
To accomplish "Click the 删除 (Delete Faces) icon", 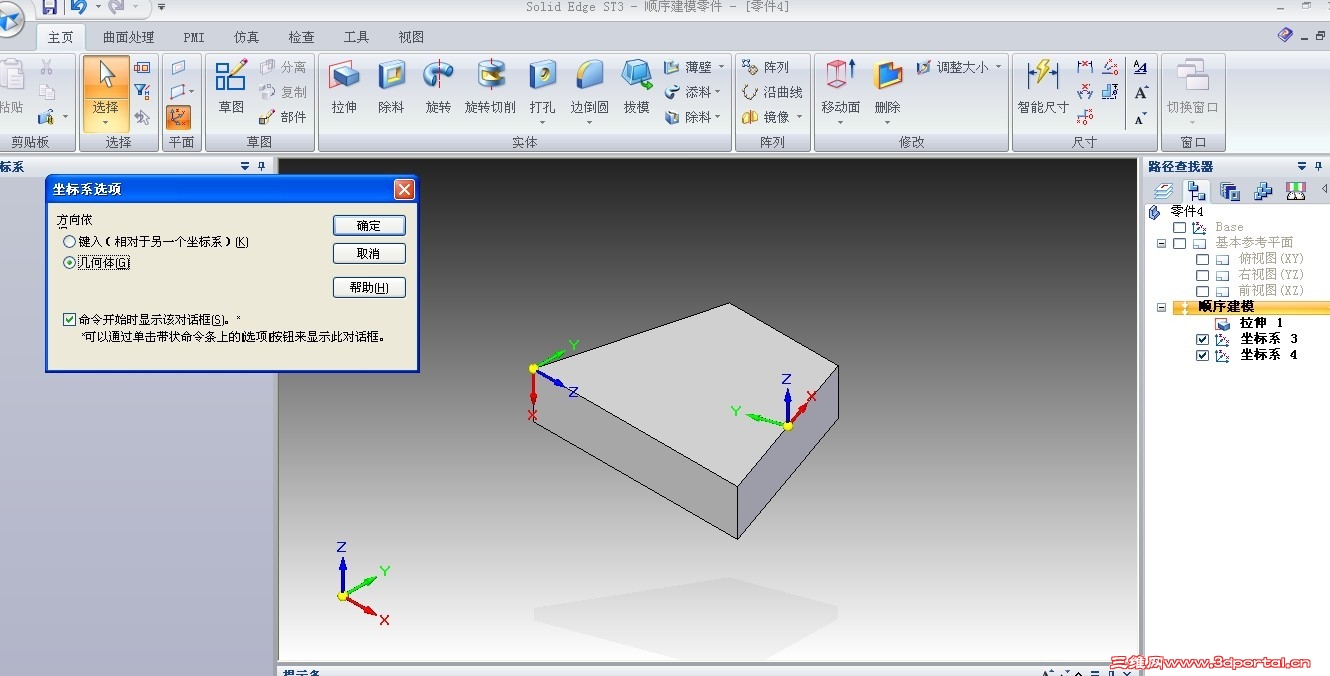I will (x=887, y=75).
